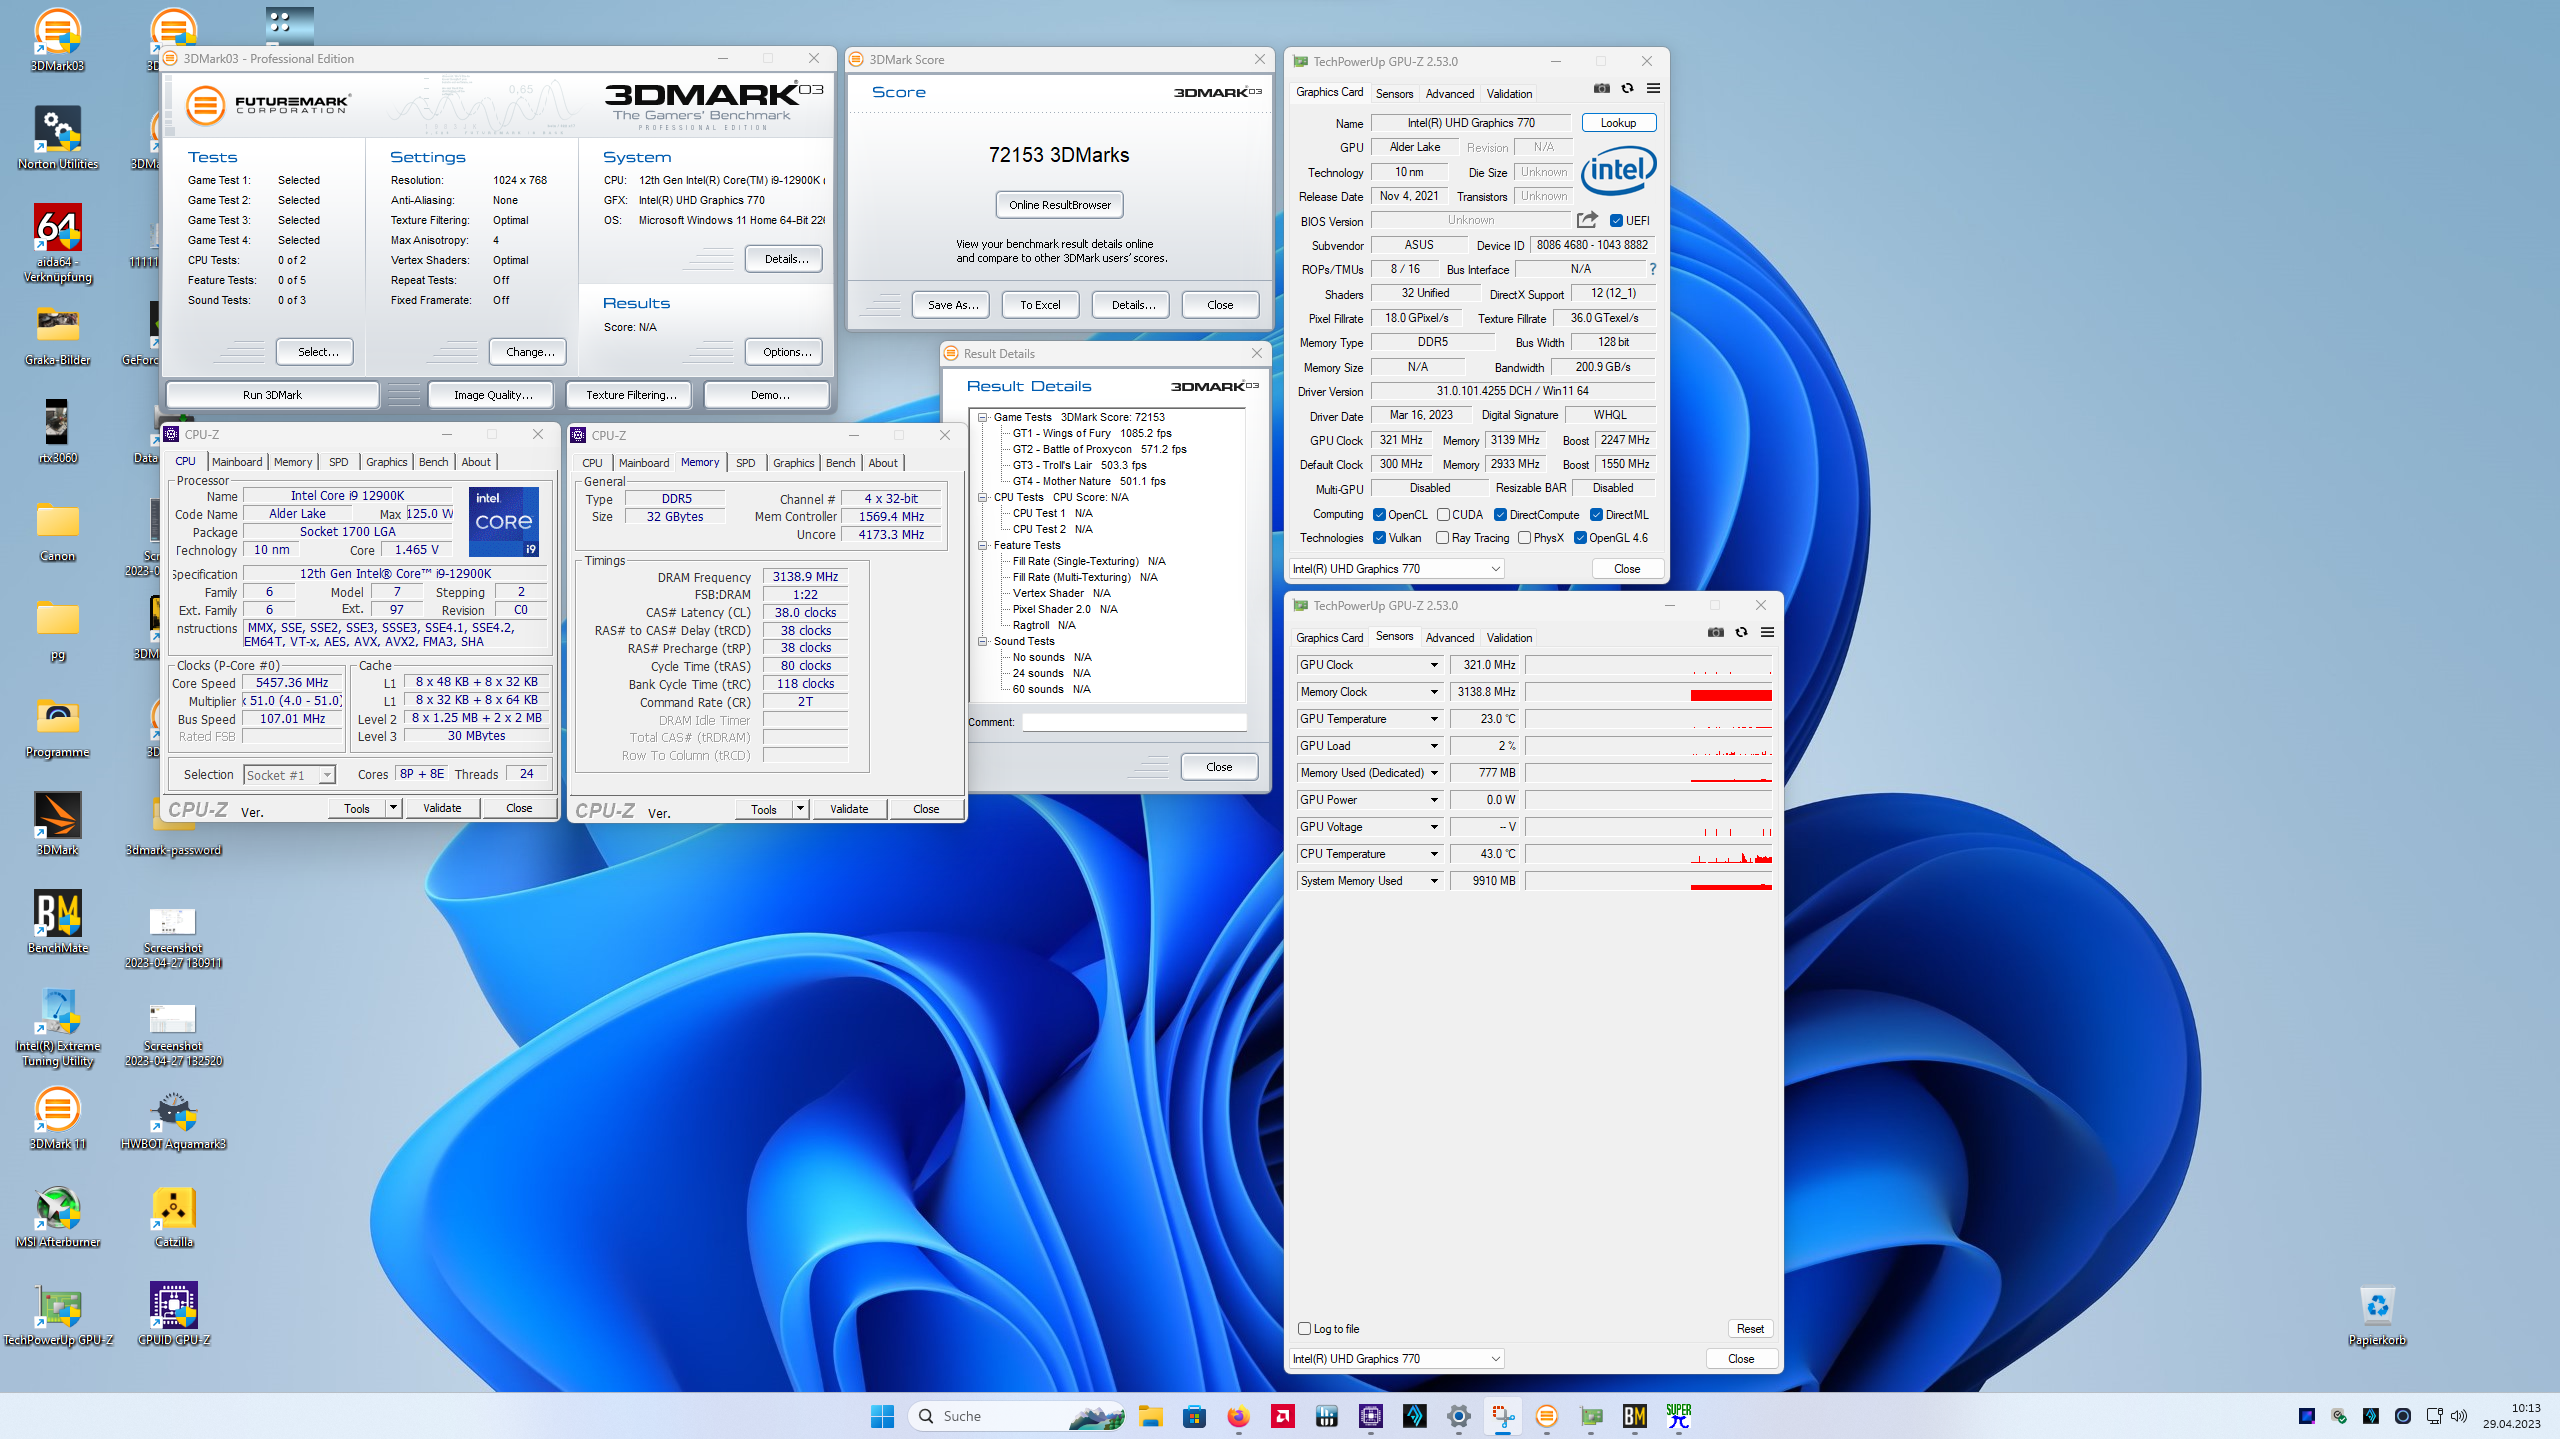Toggle DirectCompute checkbox

(x=1500, y=515)
